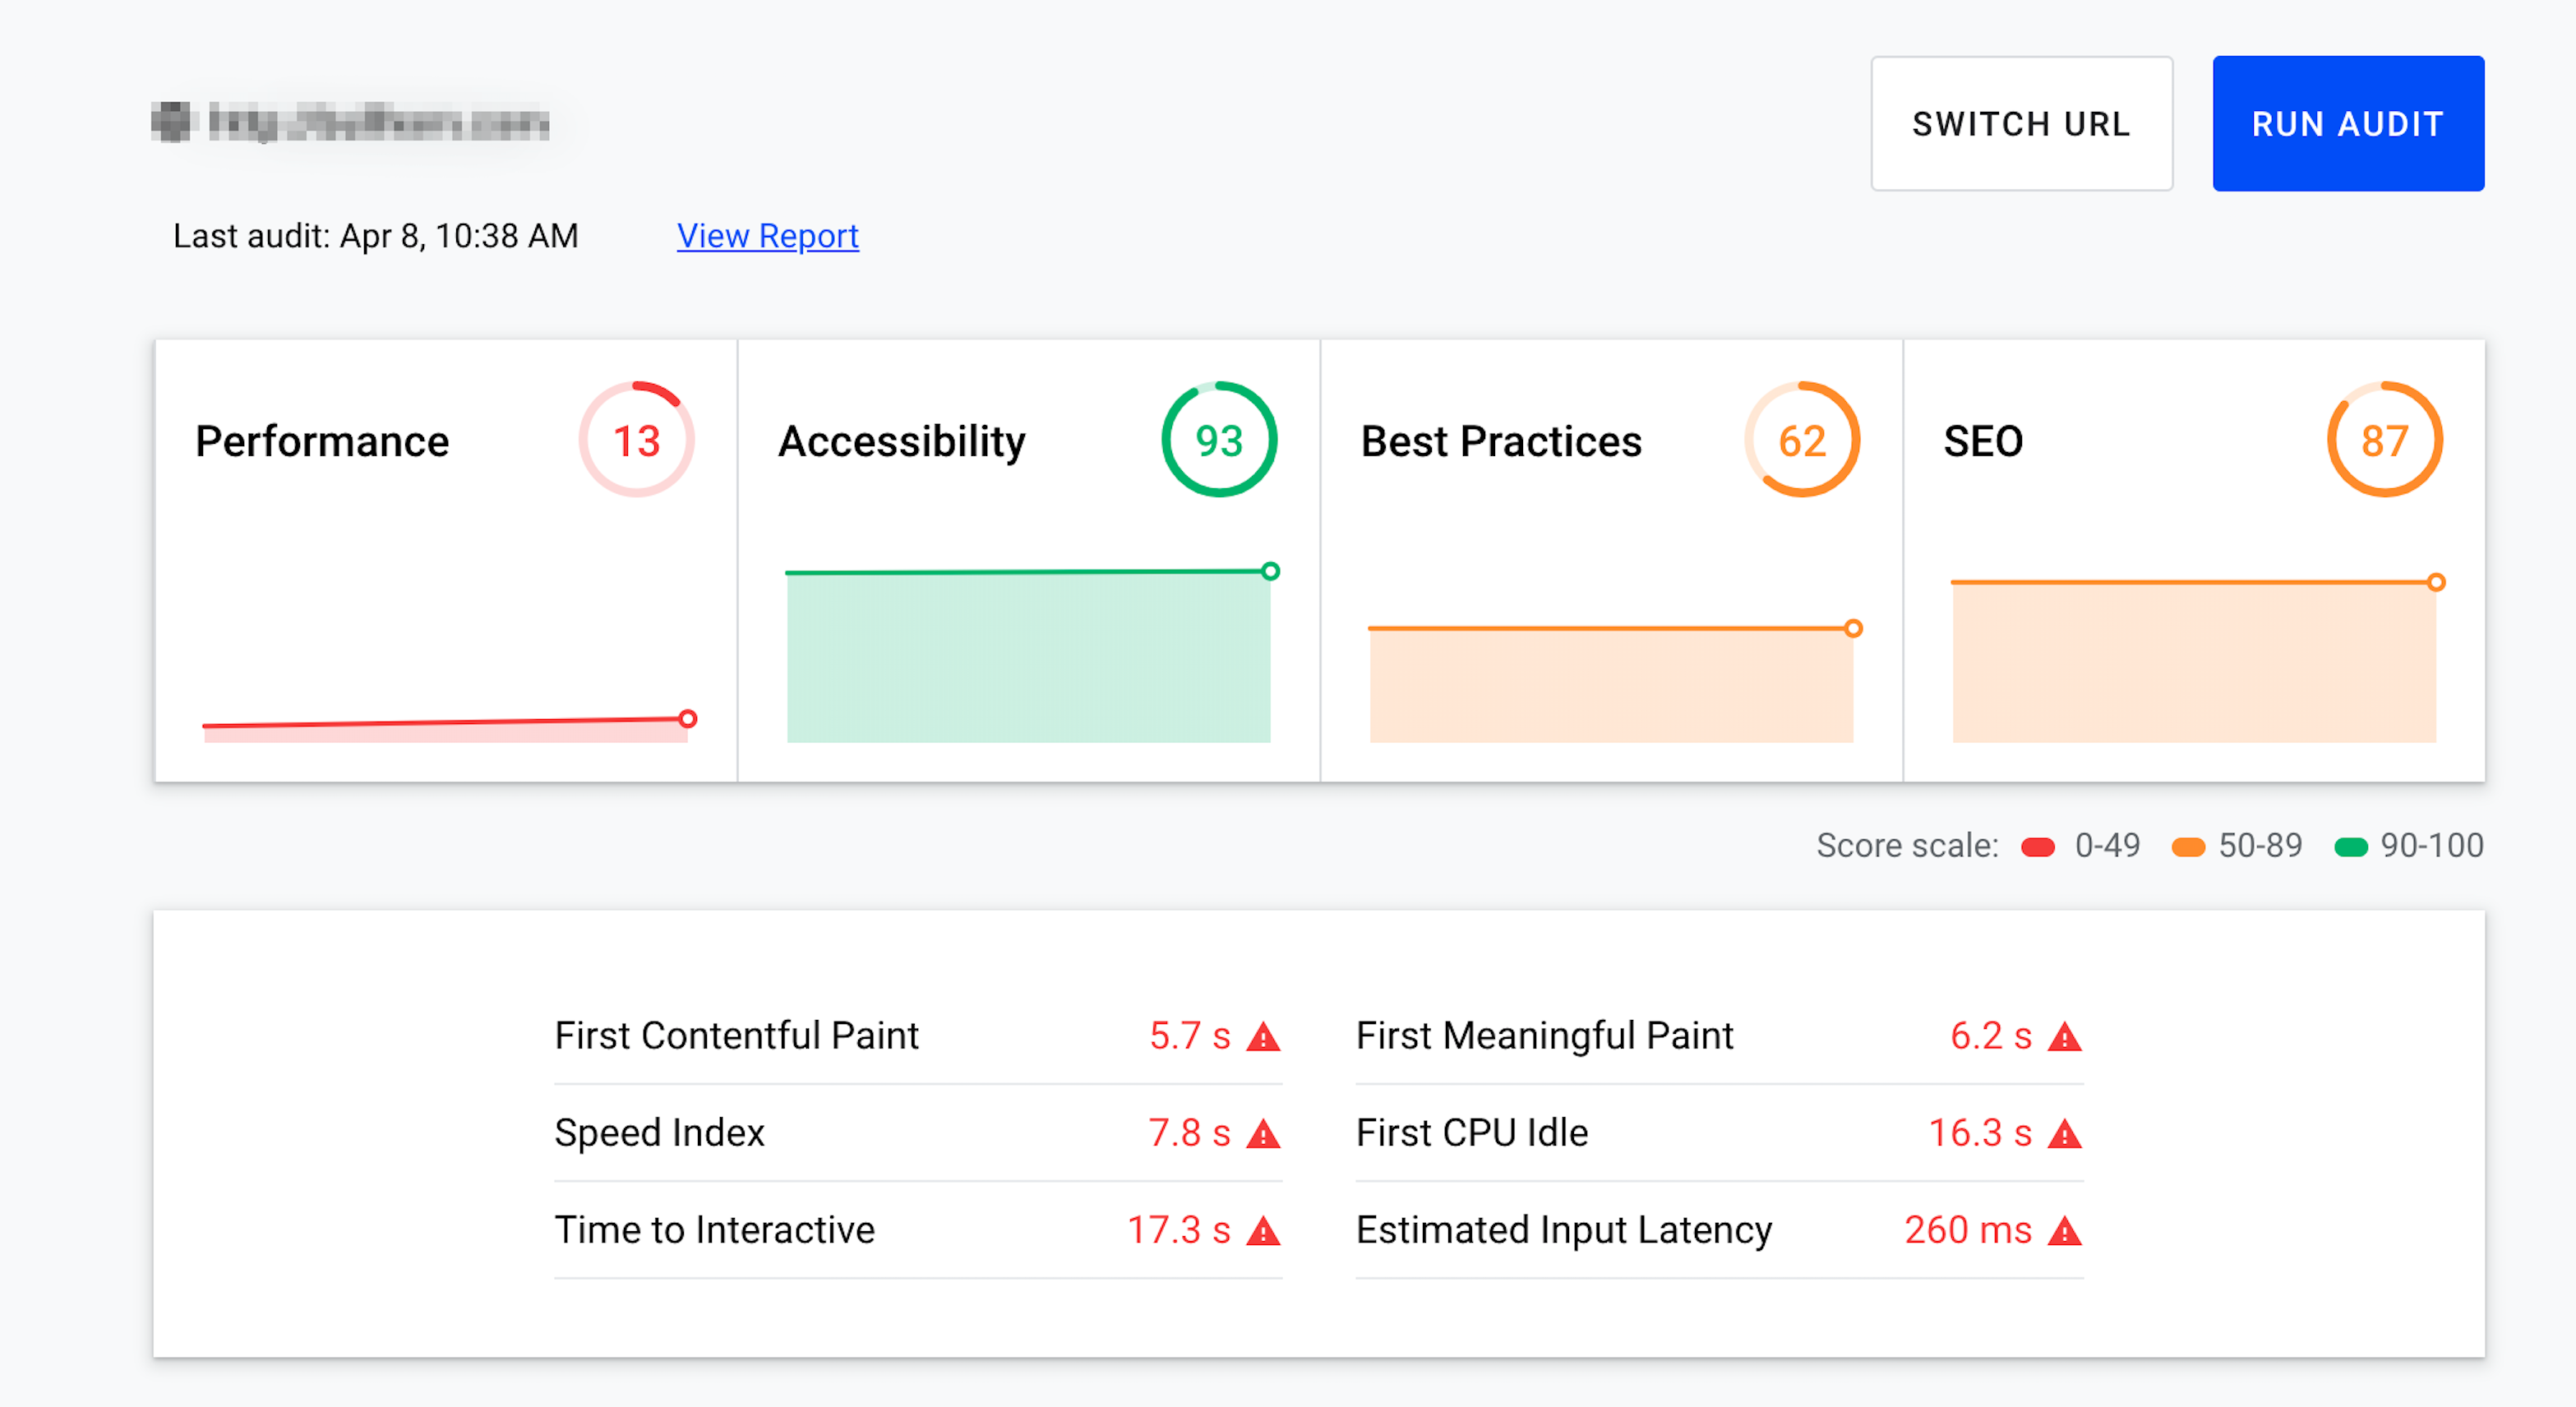Click the red 0-49 score scale swatch
The width and height of the screenshot is (2576, 1407).
coord(2037,847)
